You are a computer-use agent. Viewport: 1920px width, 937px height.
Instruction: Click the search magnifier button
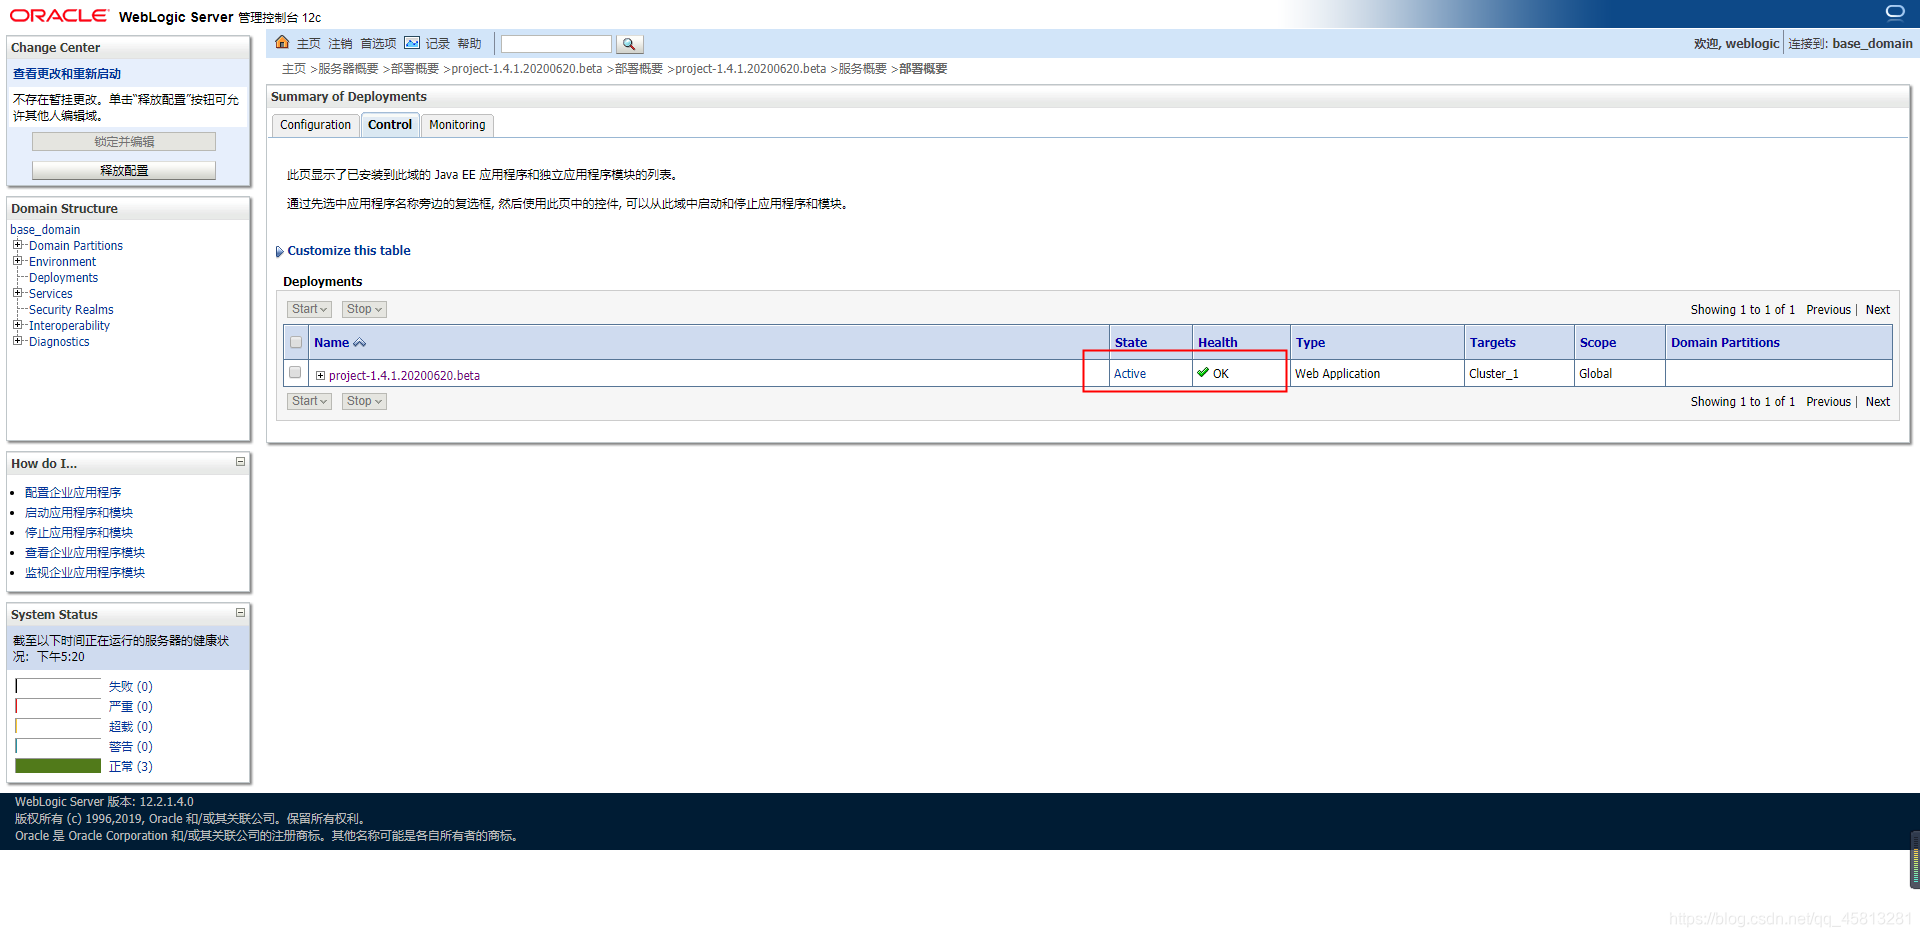(629, 44)
